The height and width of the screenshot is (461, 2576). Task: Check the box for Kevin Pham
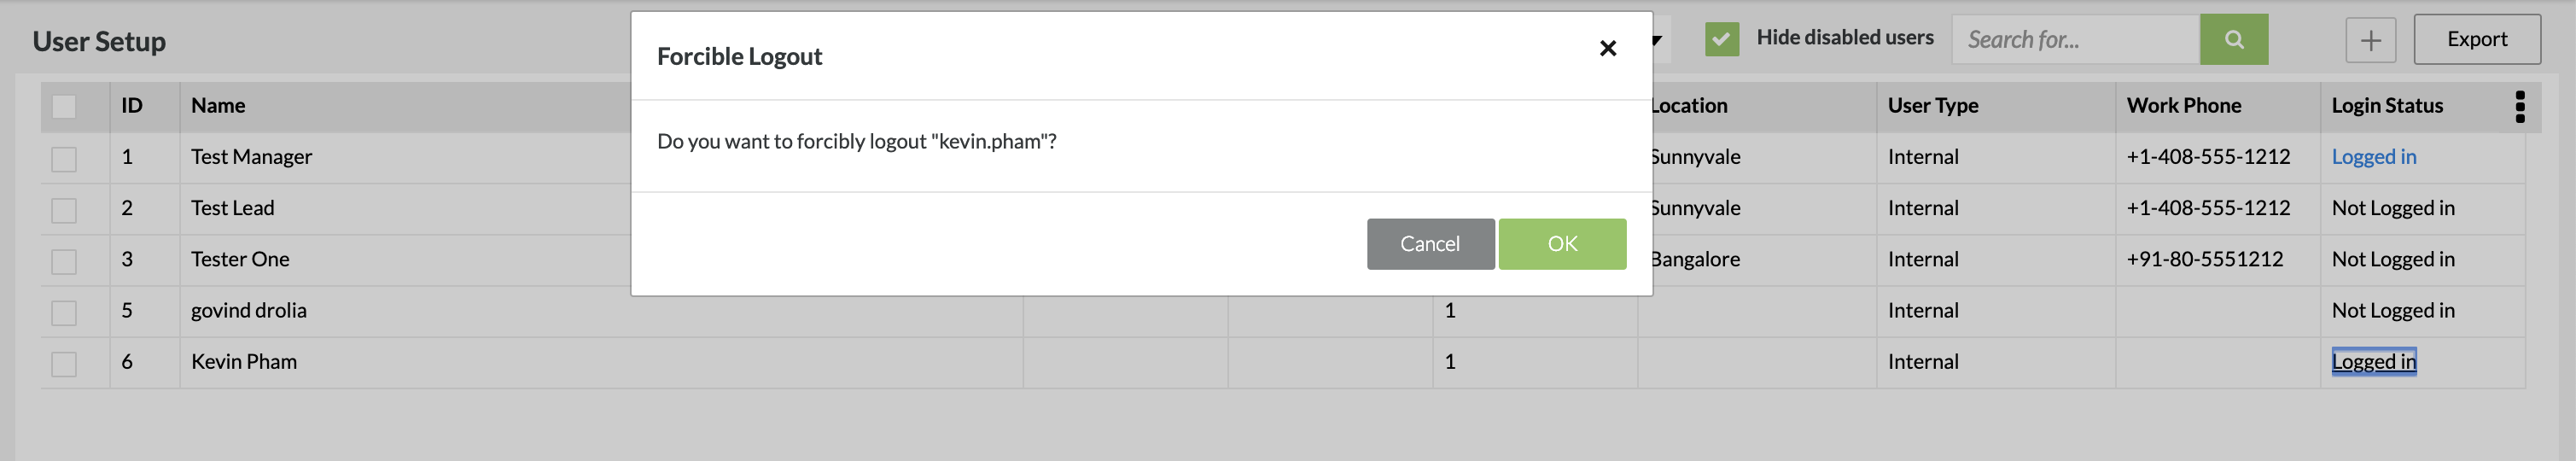(64, 363)
